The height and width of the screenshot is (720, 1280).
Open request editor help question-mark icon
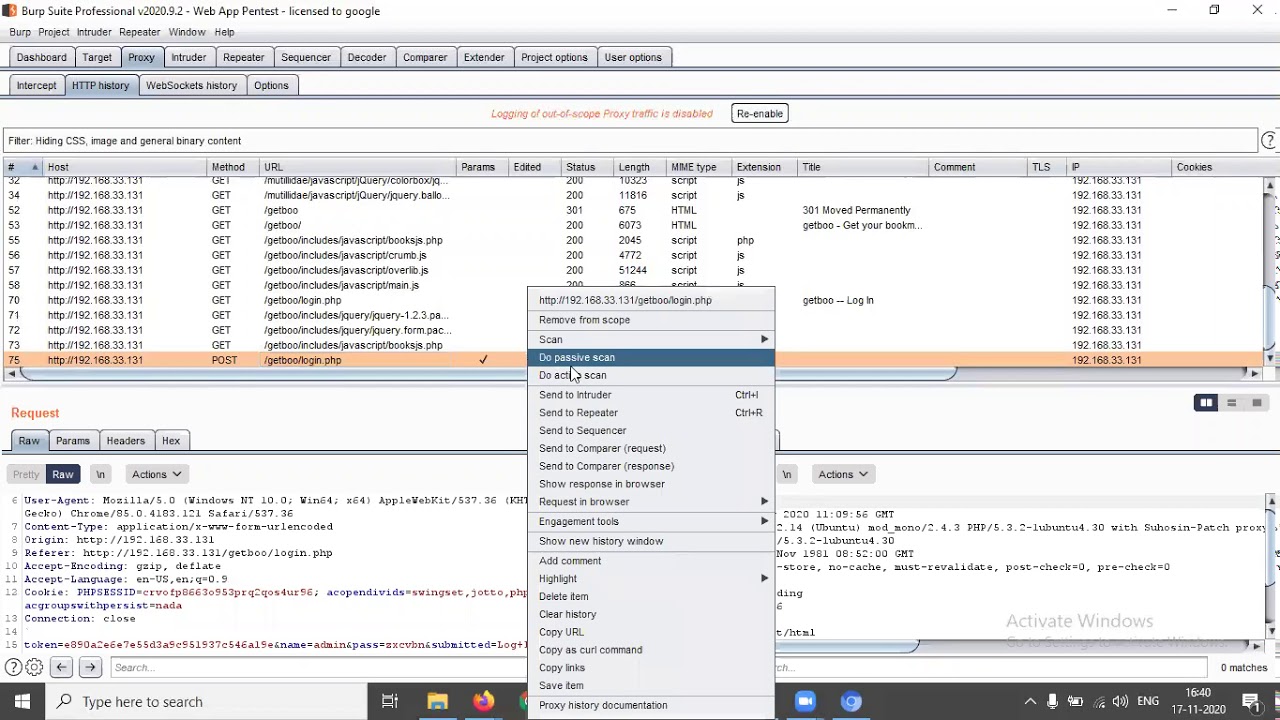(13, 667)
